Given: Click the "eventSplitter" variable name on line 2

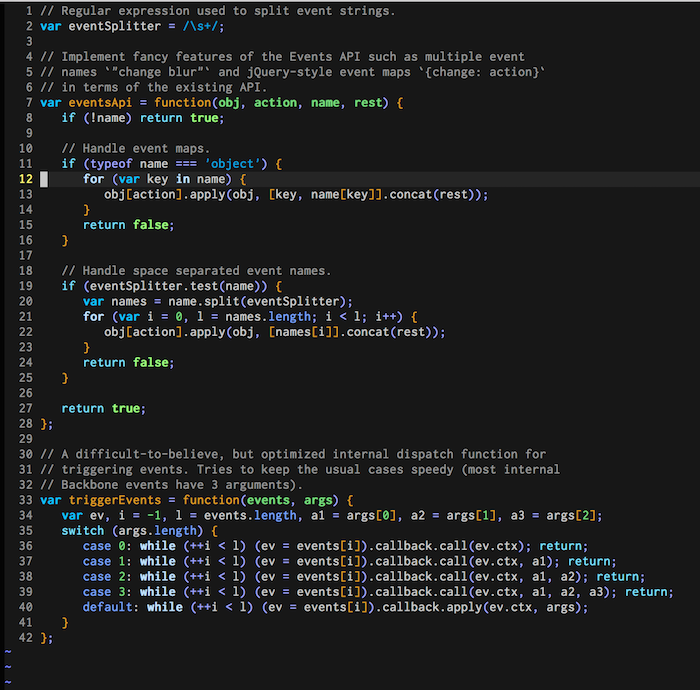Looking at the screenshot, I should click(115, 26).
